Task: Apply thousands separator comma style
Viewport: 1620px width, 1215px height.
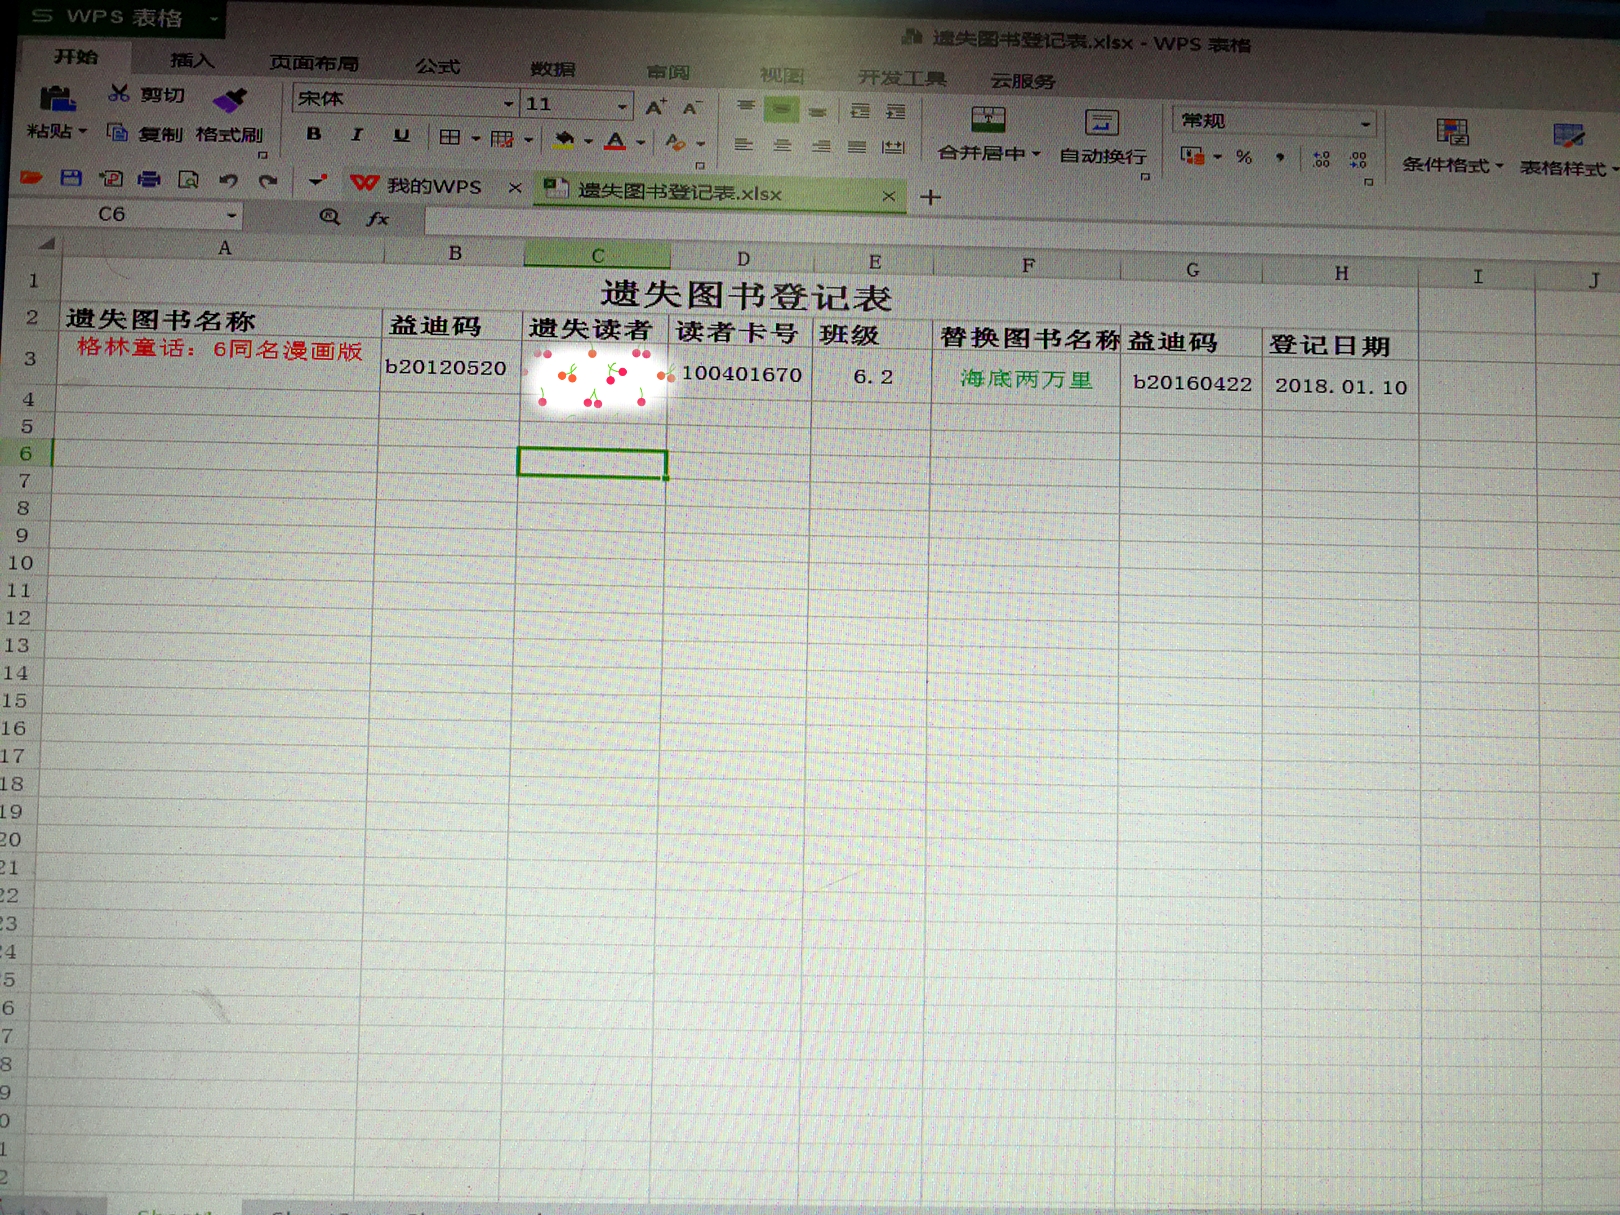Action: (x=1280, y=157)
